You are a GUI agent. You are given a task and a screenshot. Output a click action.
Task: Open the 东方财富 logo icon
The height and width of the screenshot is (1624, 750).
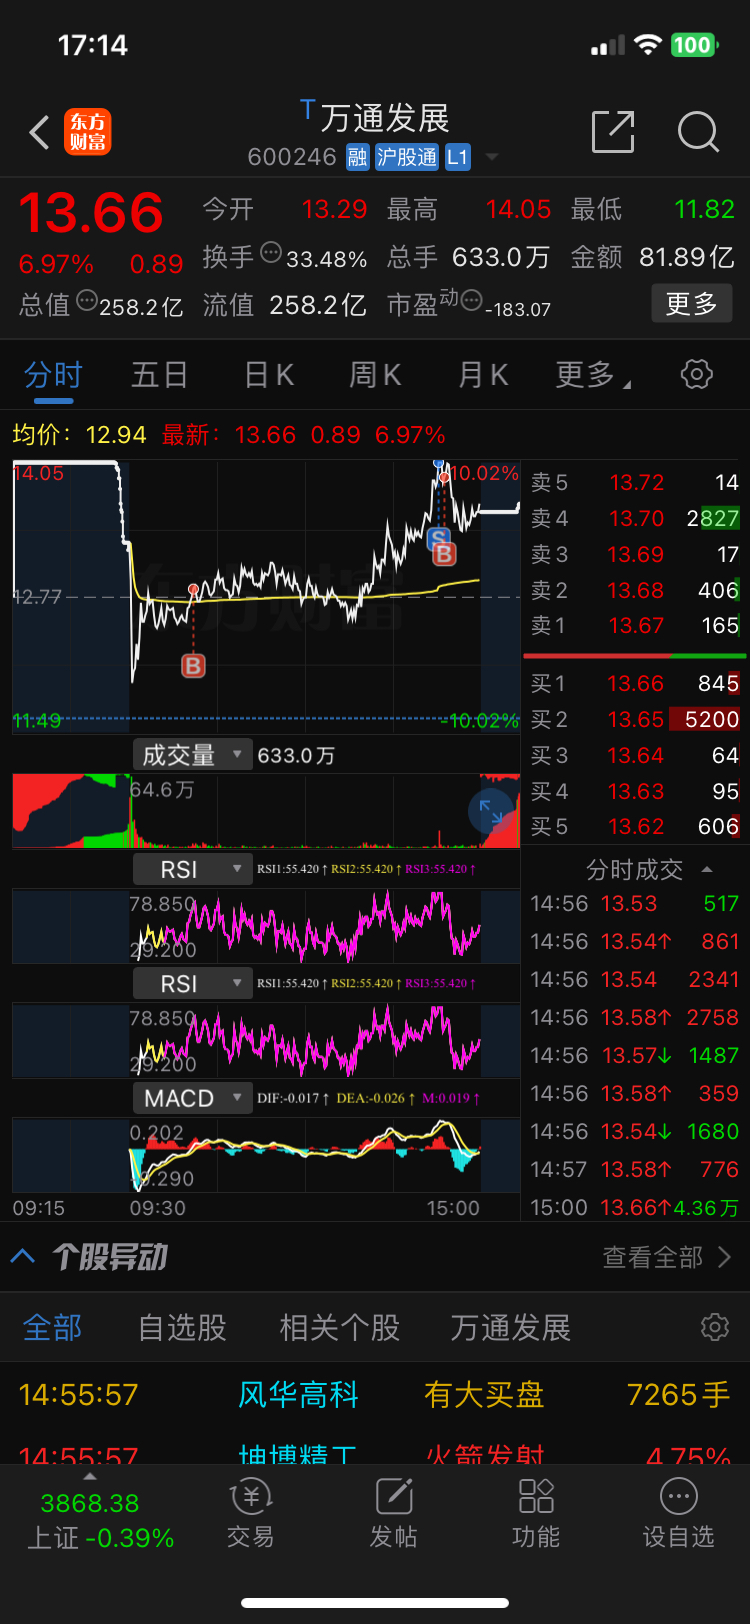point(88,132)
